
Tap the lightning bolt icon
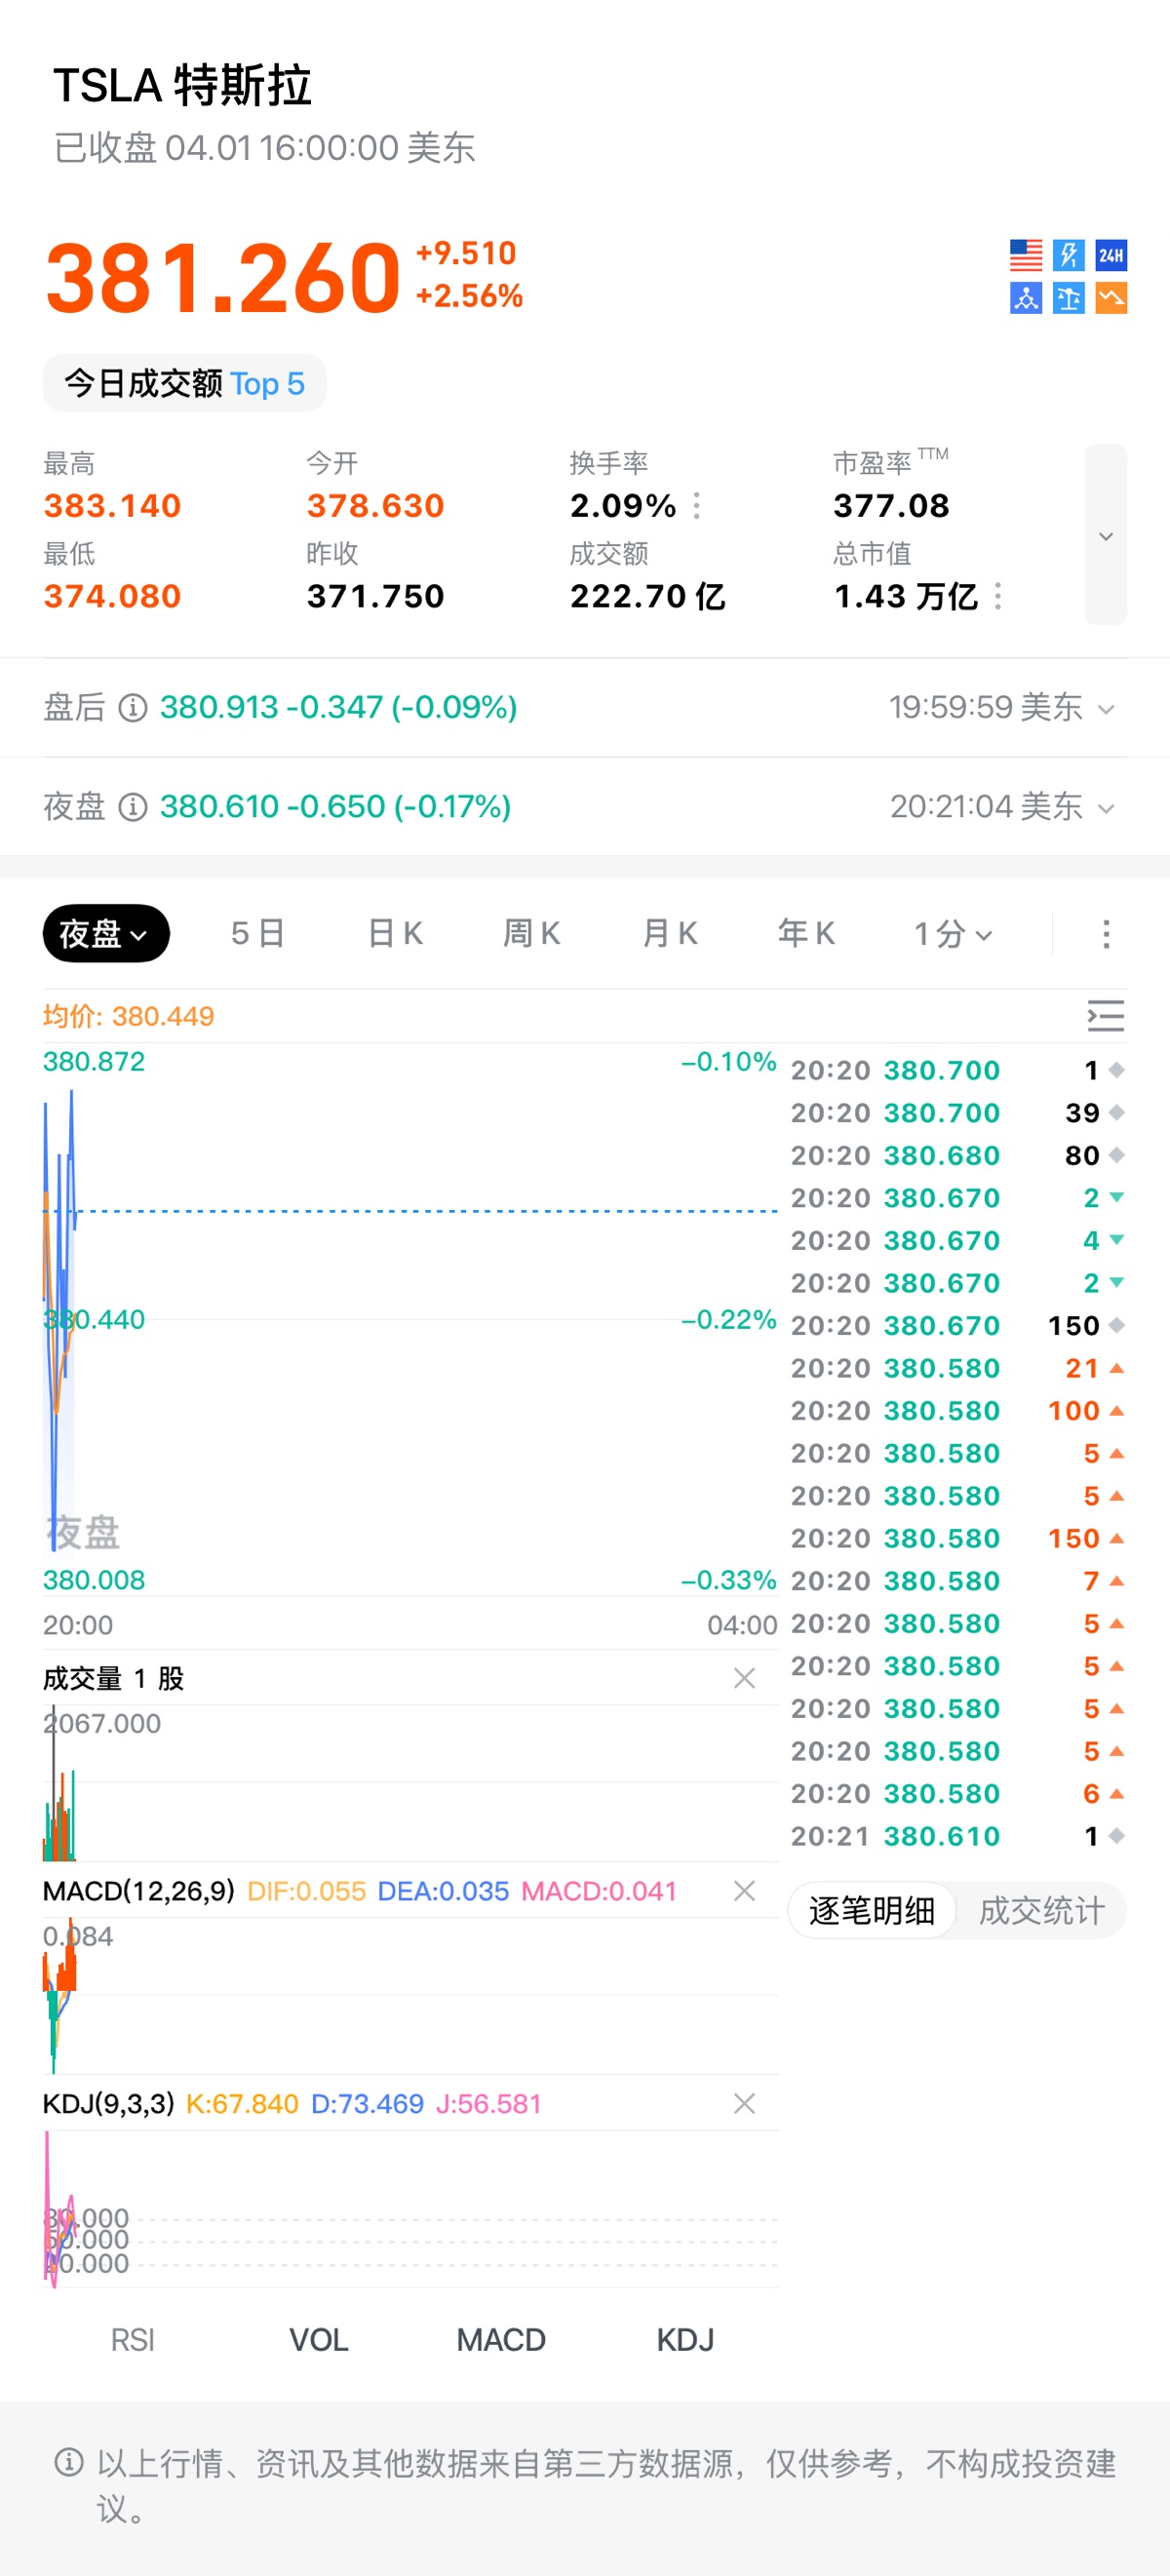coord(1068,255)
